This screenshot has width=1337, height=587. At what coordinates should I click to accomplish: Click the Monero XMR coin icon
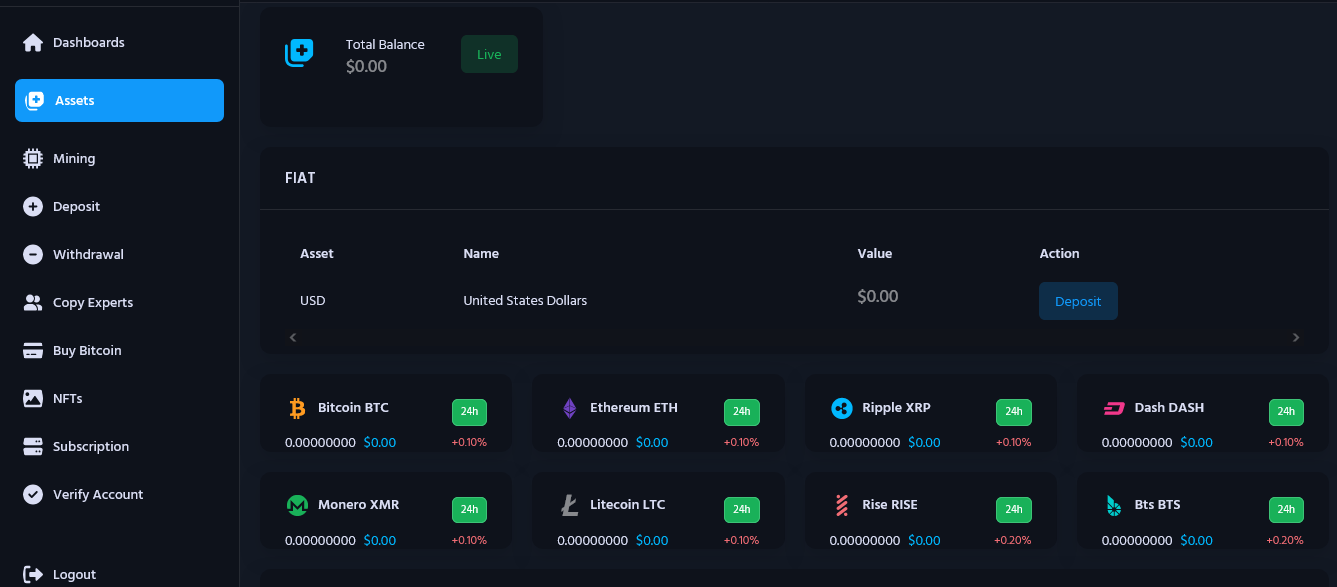296,505
